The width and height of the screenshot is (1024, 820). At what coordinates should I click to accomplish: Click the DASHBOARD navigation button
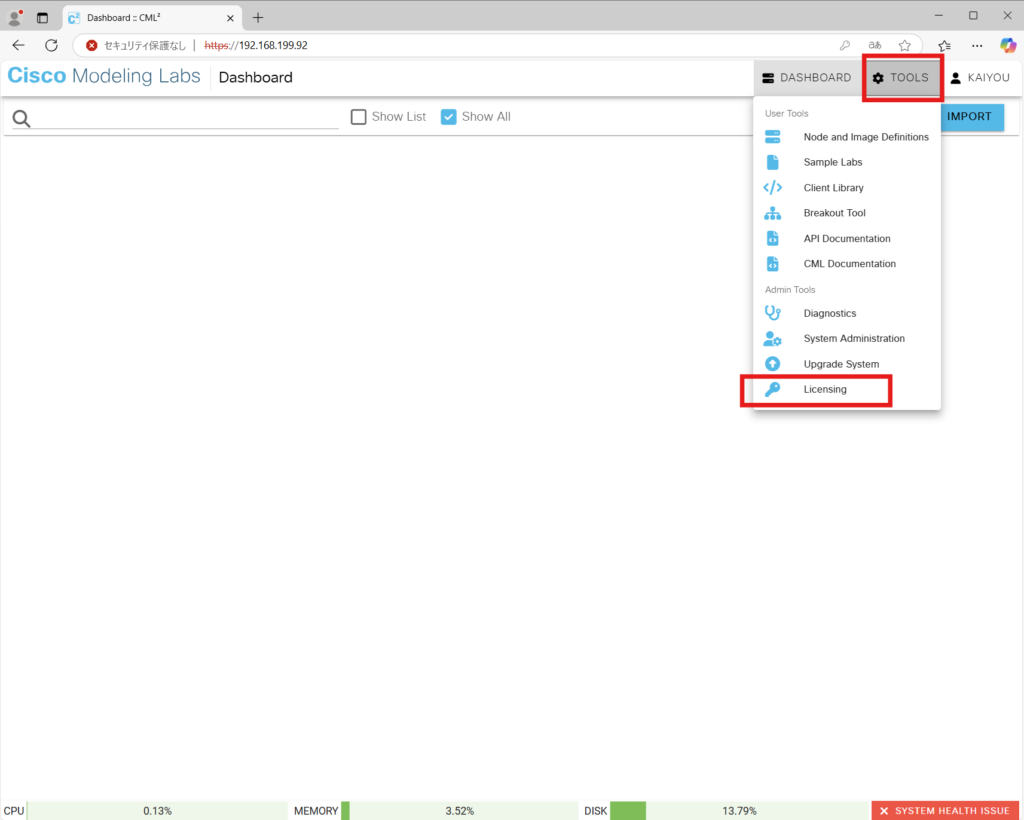(807, 78)
